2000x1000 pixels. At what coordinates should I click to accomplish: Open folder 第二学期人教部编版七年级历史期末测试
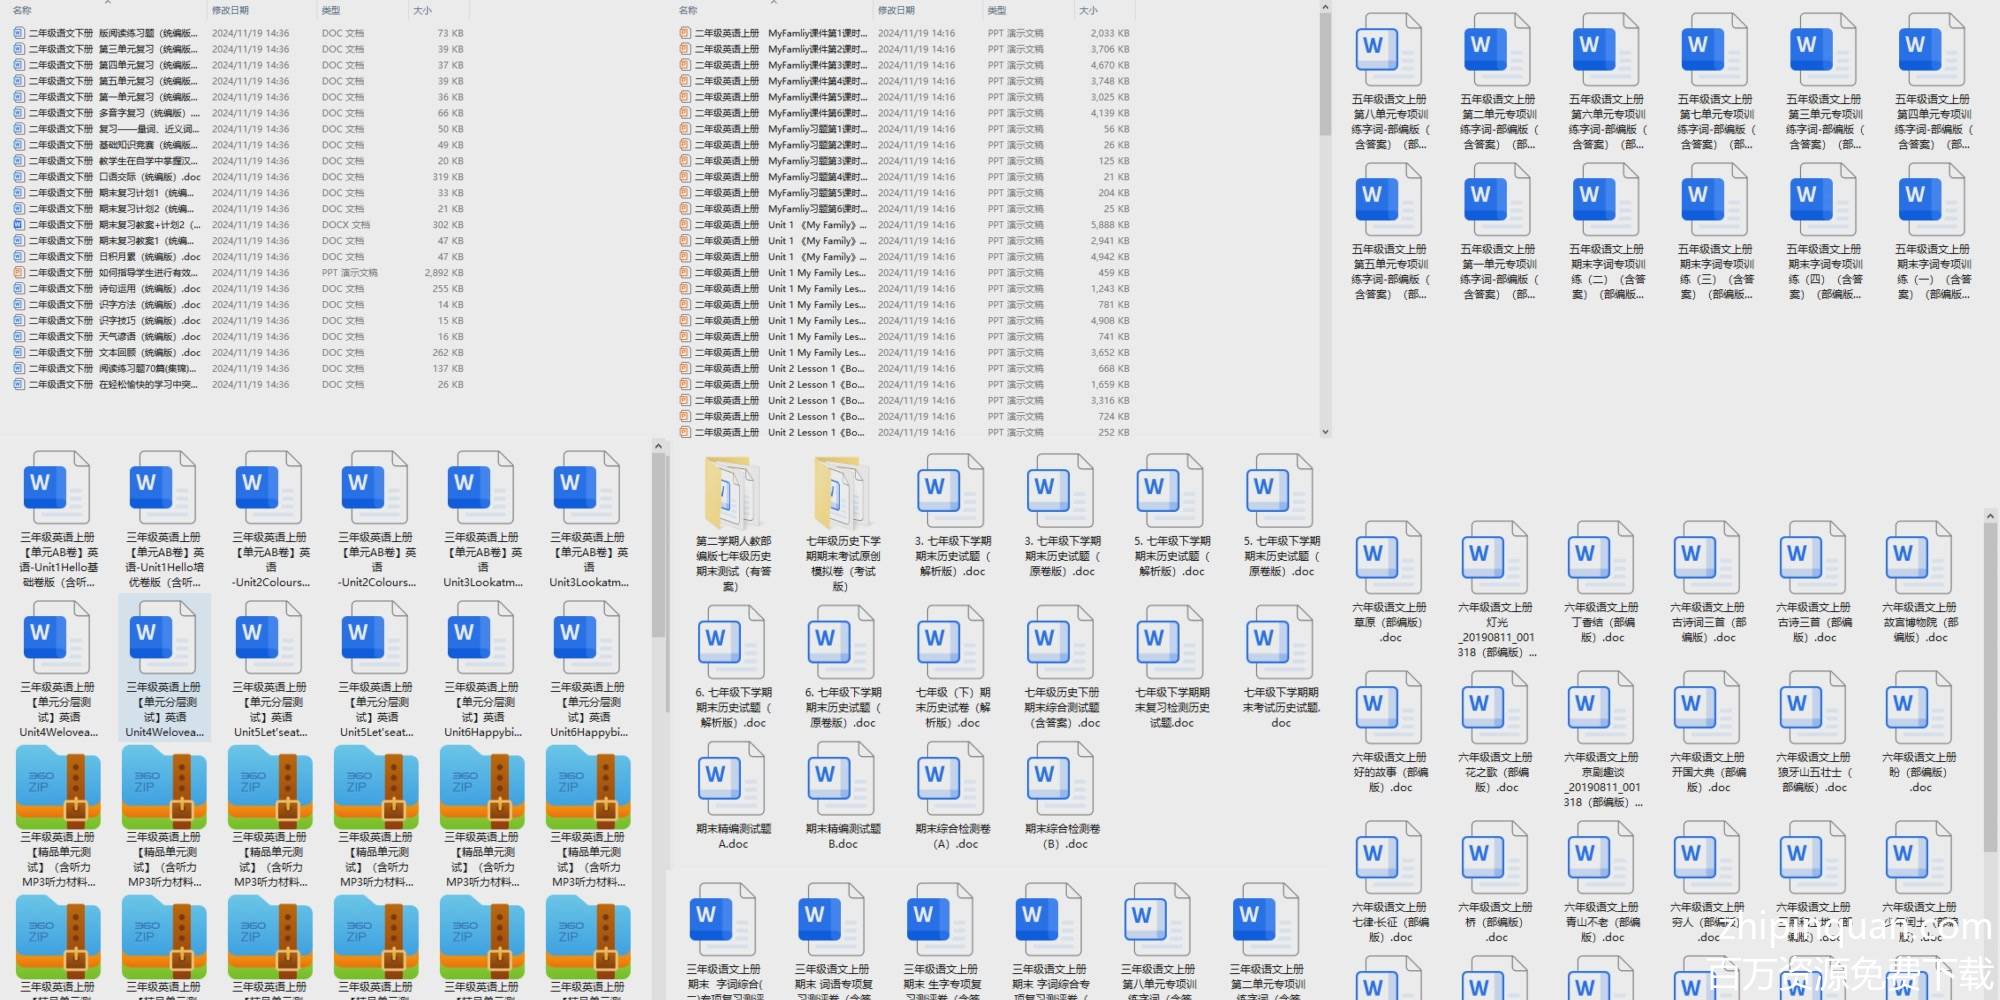click(732, 493)
